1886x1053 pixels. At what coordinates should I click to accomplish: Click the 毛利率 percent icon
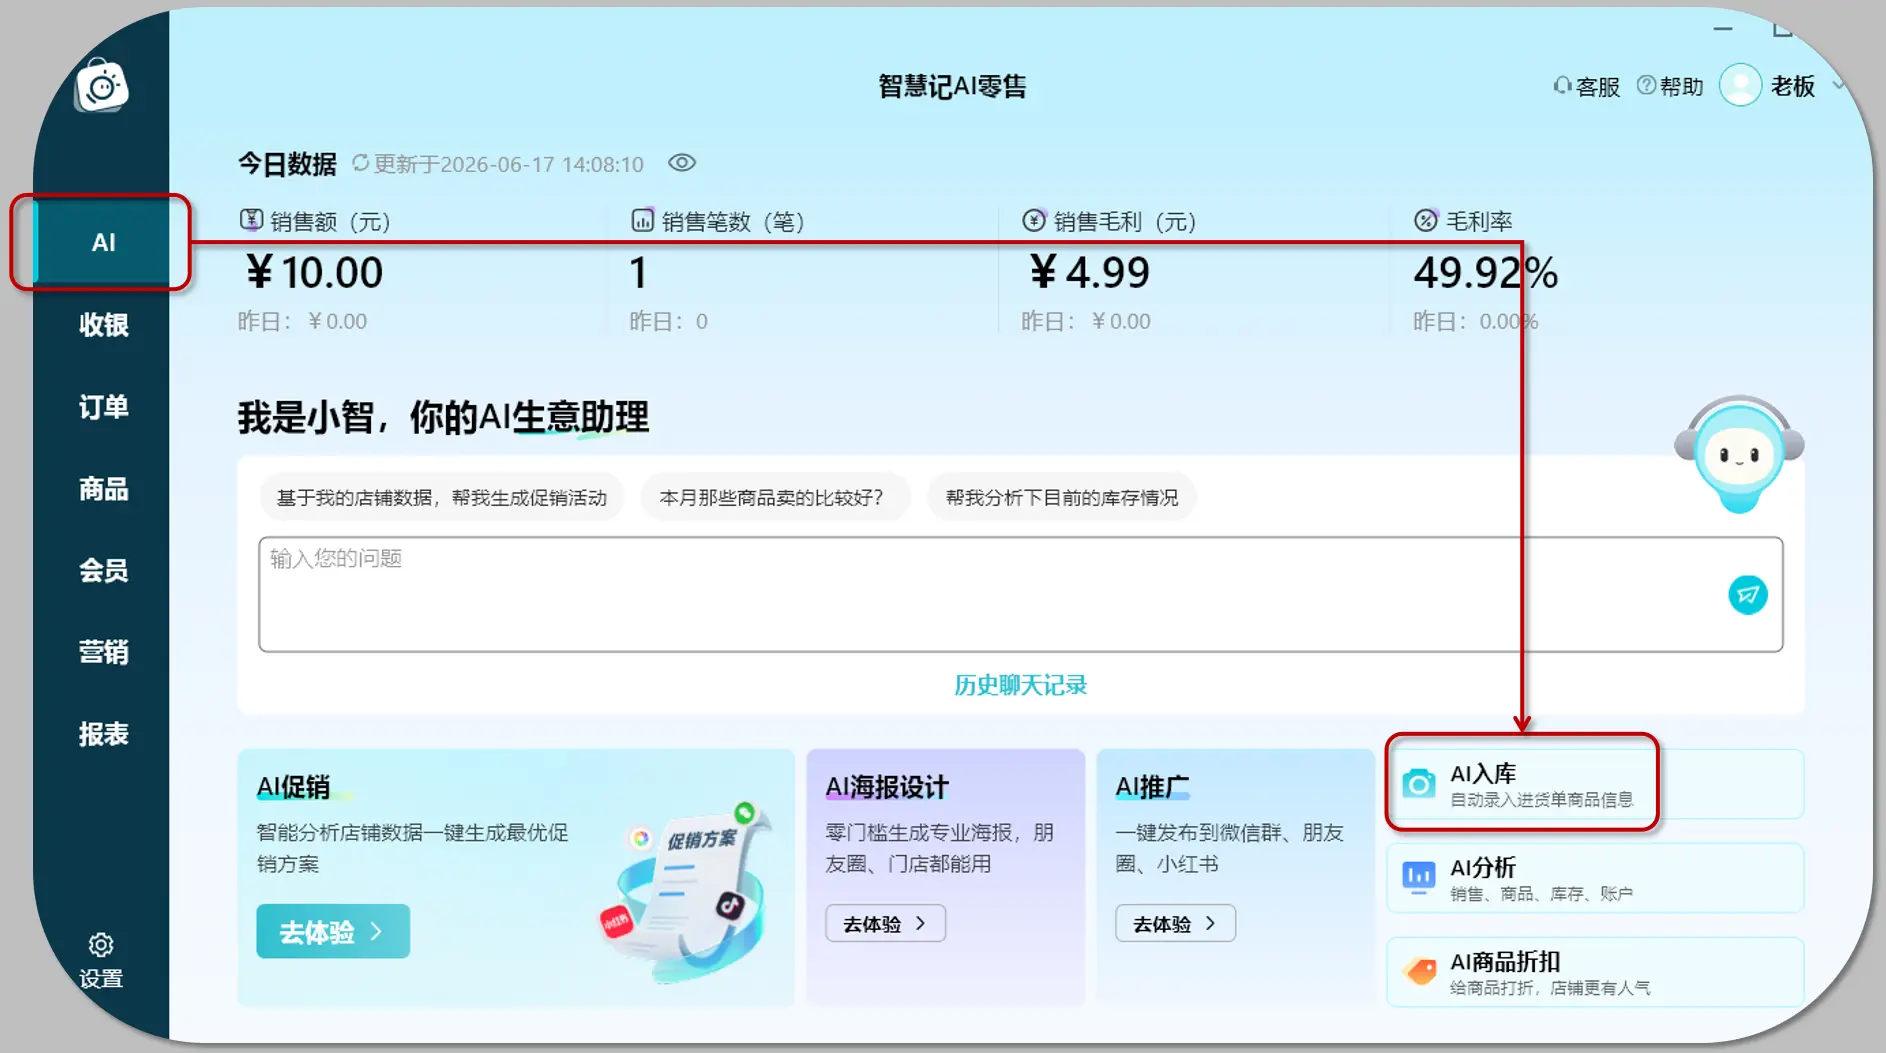pos(1426,220)
